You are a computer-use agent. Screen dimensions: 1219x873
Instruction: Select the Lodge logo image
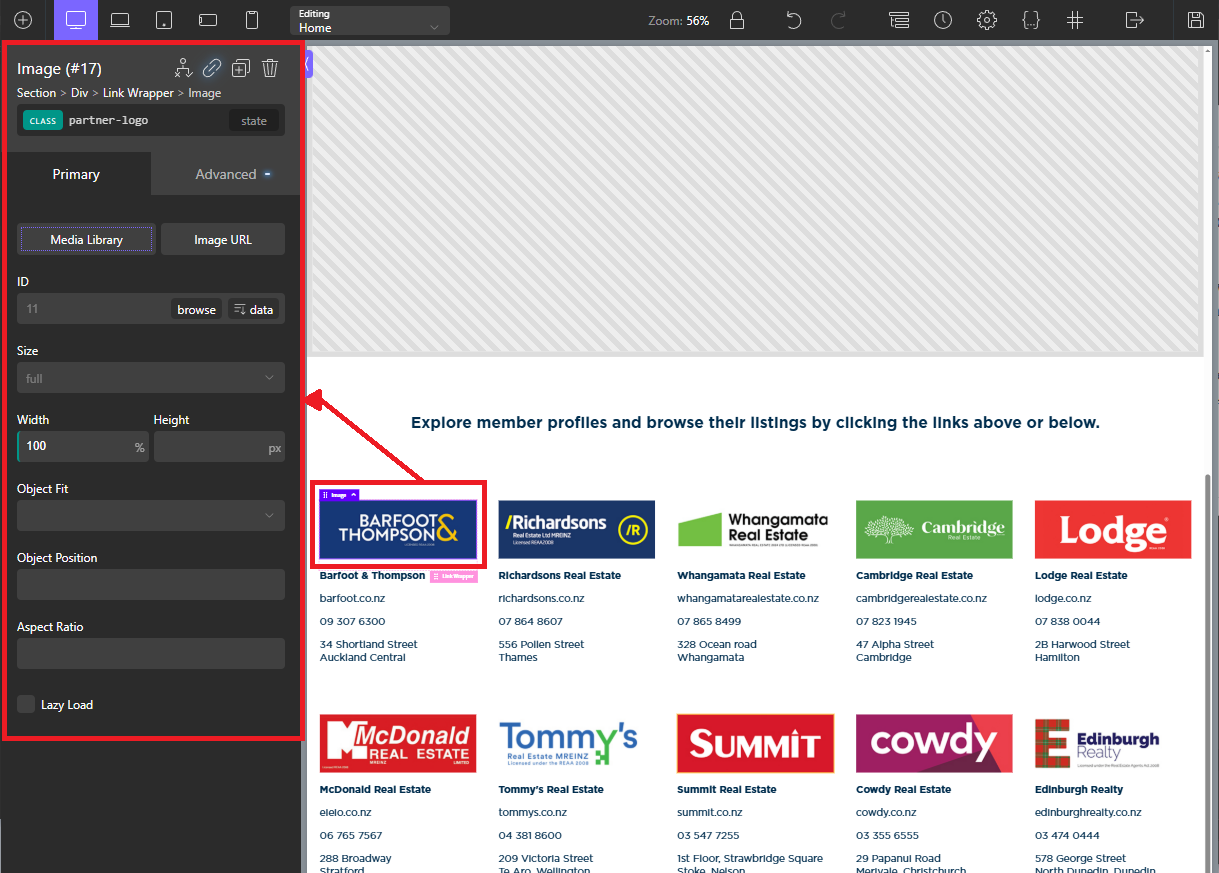pyautogui.click(x=1113, y=529)
